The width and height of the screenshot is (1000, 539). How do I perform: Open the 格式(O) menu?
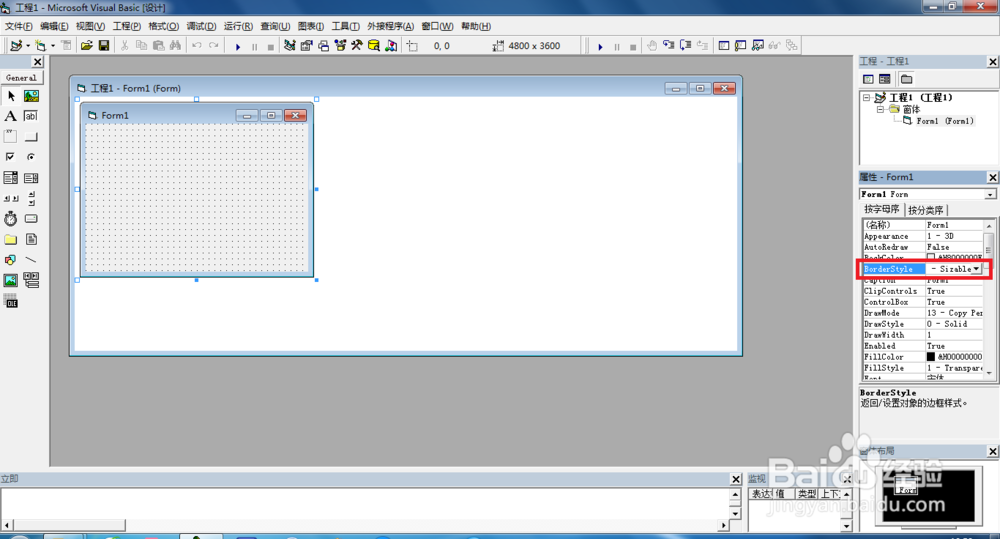coord(164,26)
